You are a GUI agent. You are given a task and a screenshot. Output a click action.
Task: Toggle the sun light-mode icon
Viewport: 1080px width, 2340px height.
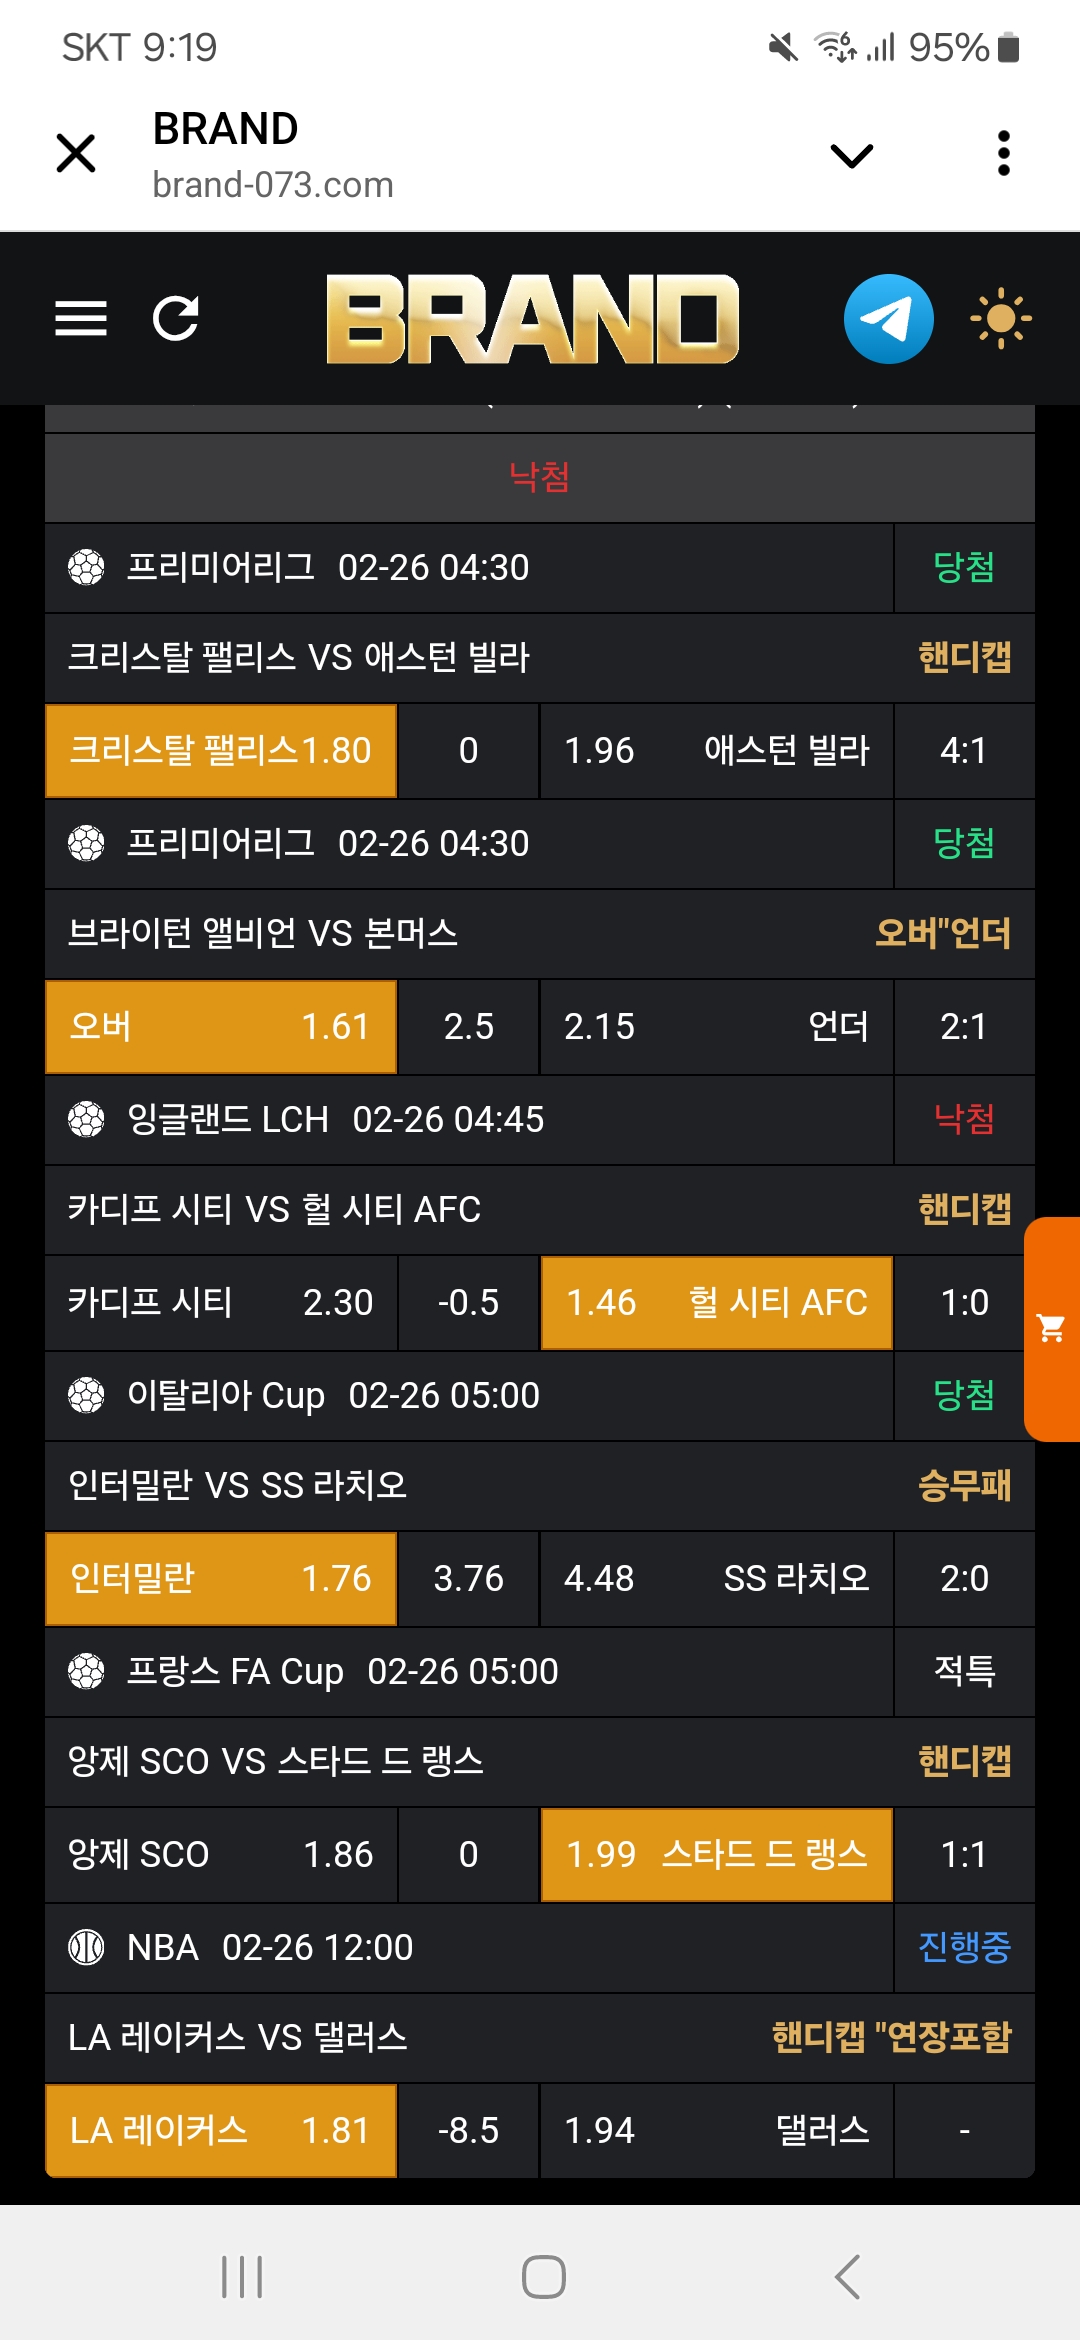point(1000,319)
